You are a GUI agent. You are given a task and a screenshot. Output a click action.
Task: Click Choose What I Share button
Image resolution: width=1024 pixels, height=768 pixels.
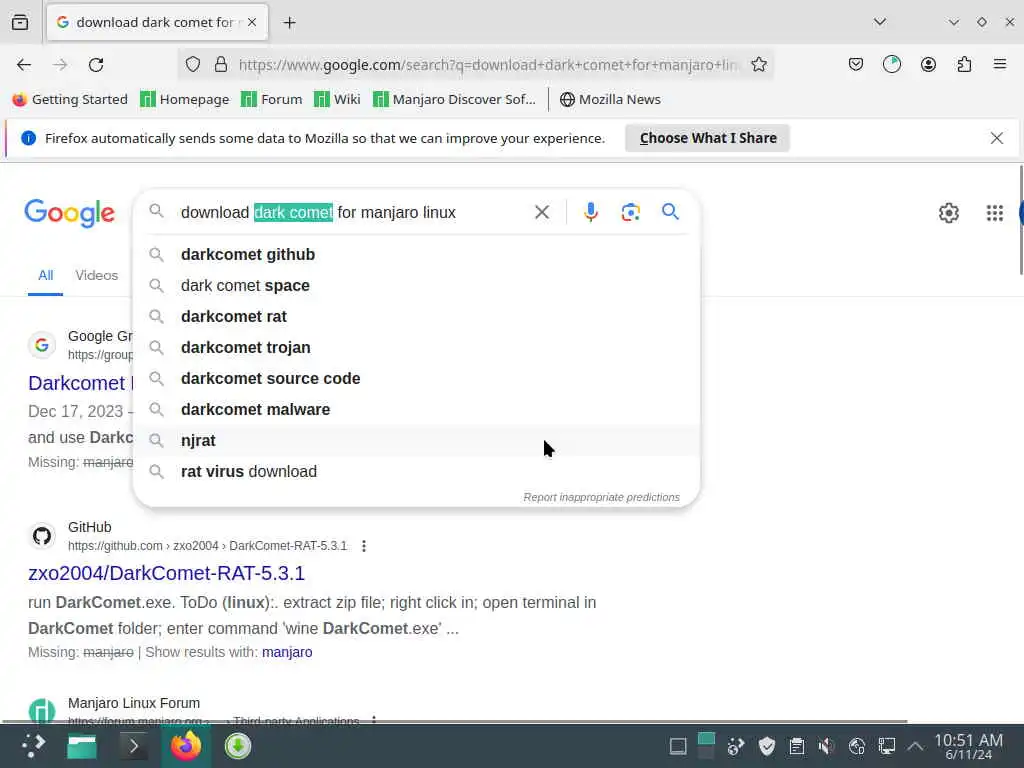tap(708, 138)
